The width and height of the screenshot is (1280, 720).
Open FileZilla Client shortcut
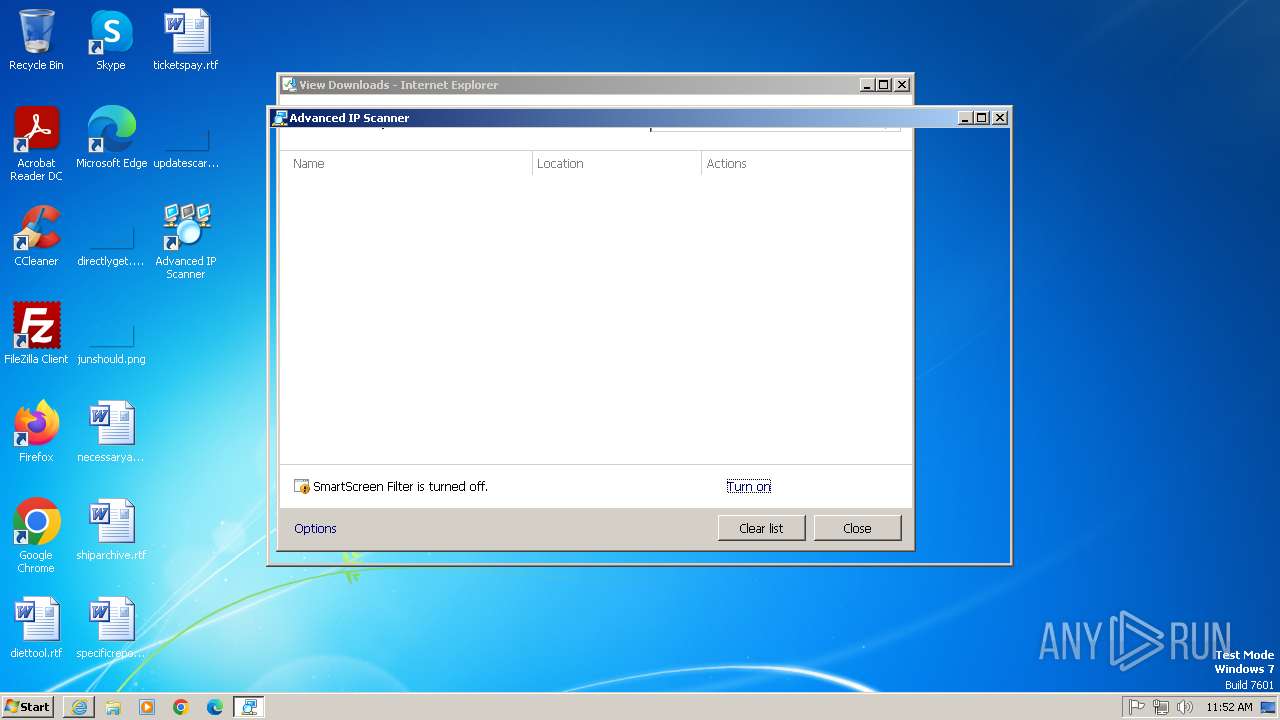coord(36,334)
